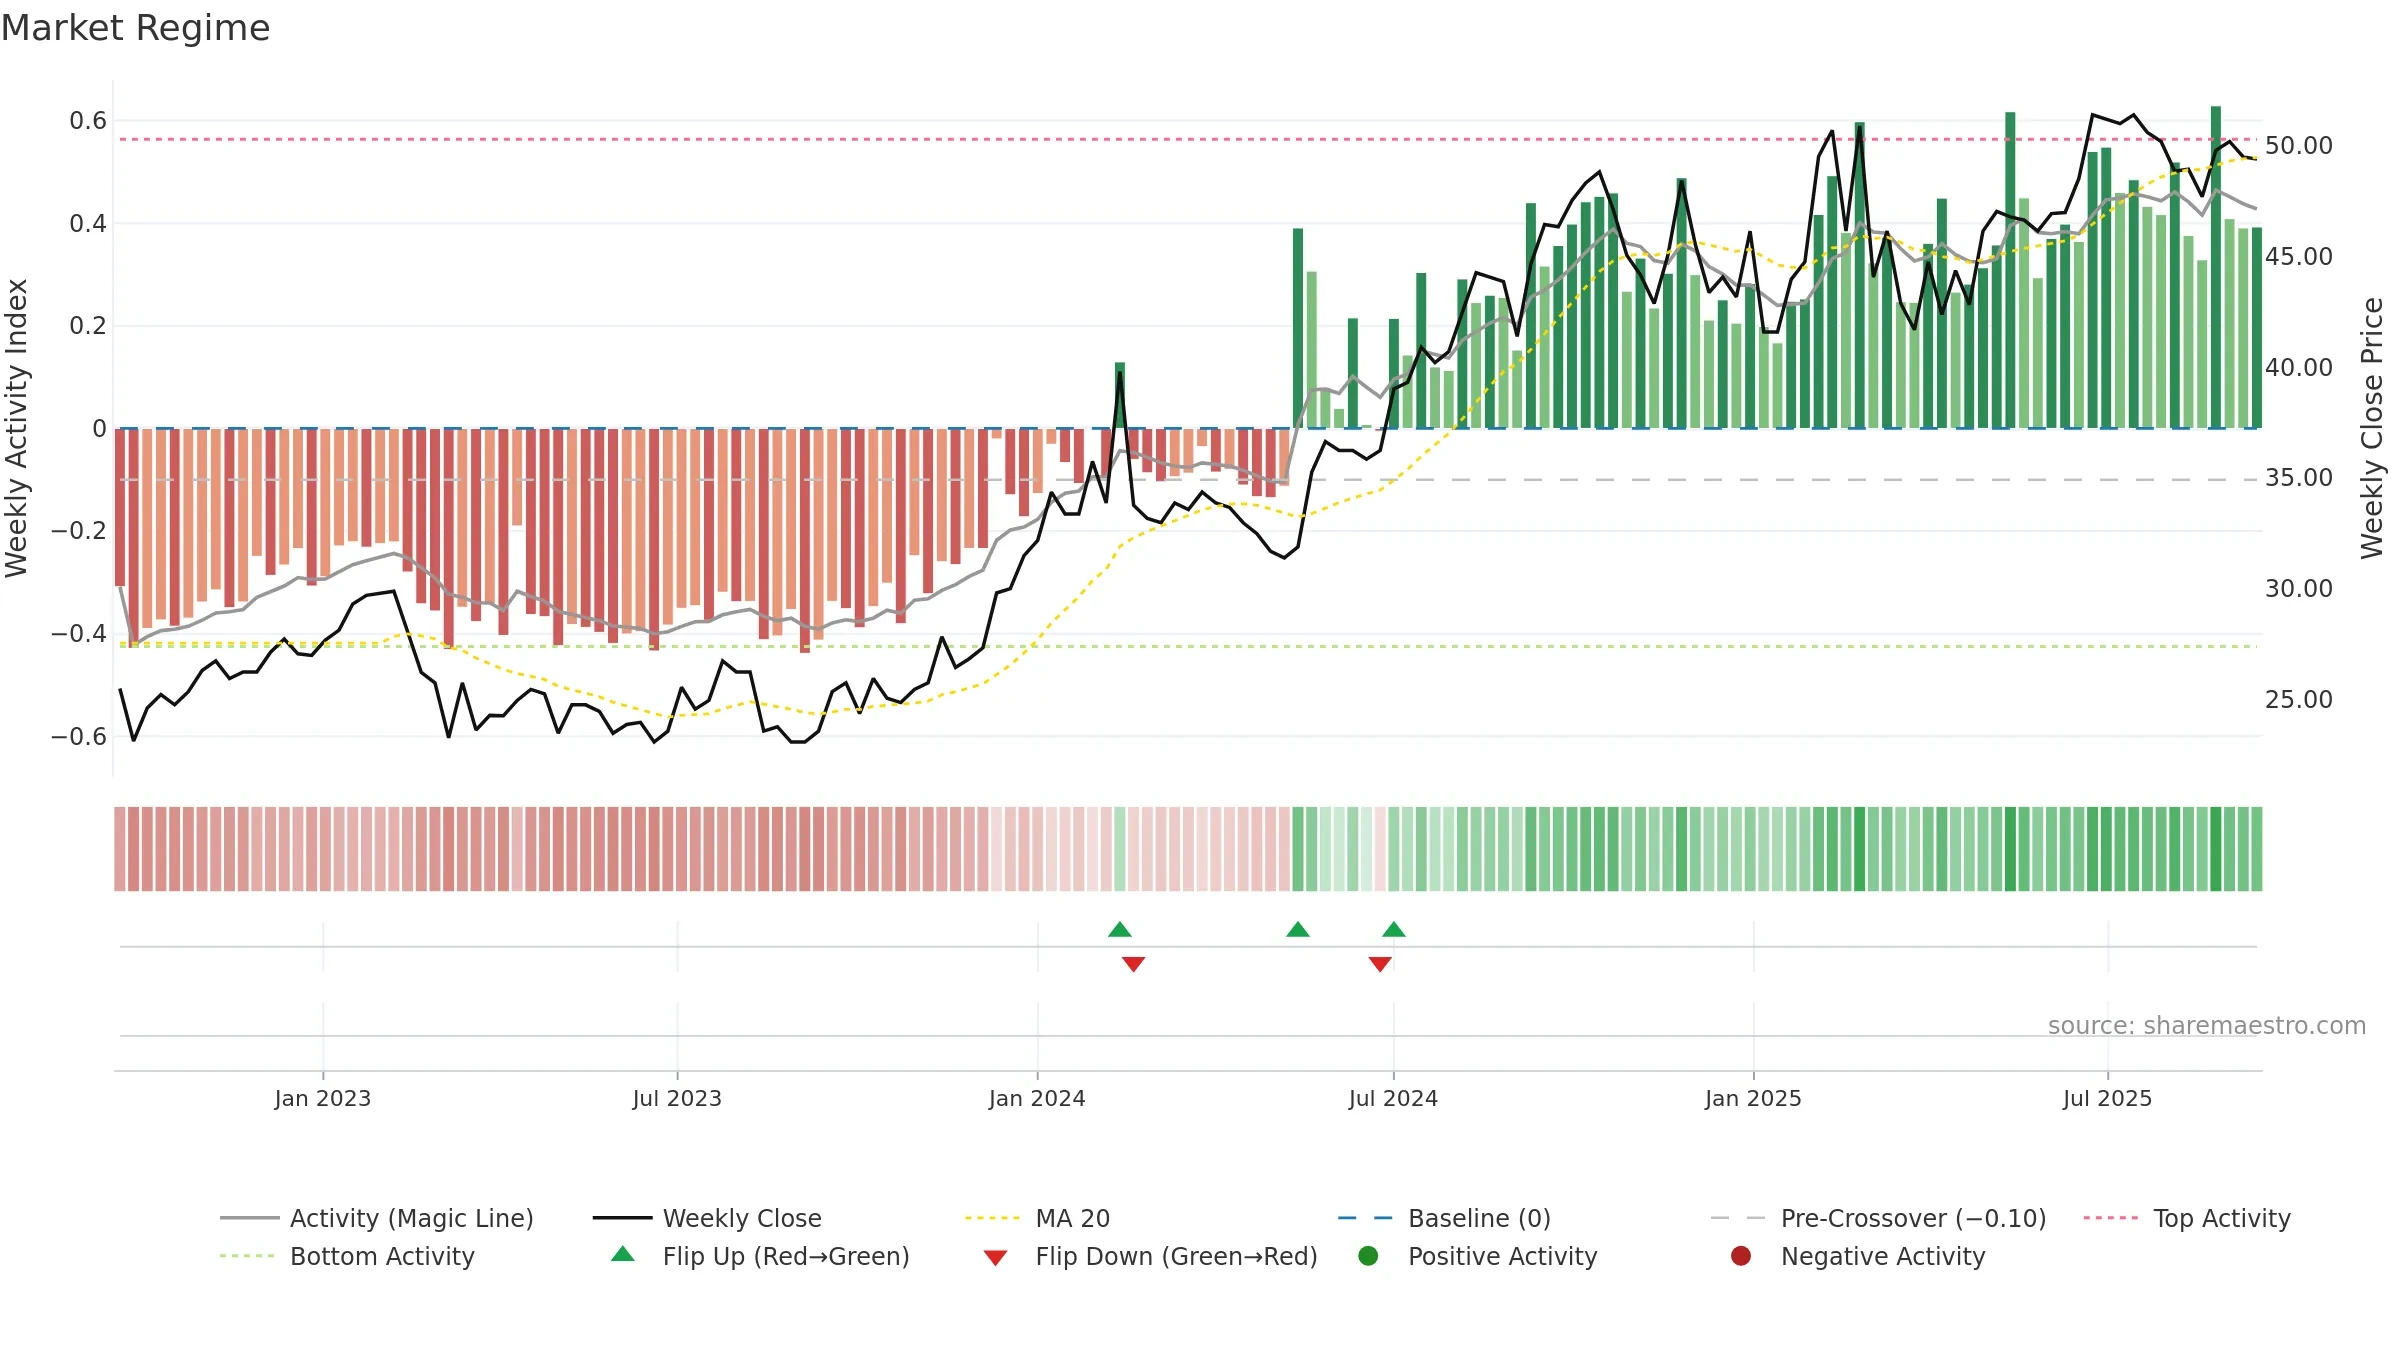The image size is (2400, 1350).
Task: Toggle the Flip Down (Green→Red) legend entry
Action: tap(1150, 1256)
